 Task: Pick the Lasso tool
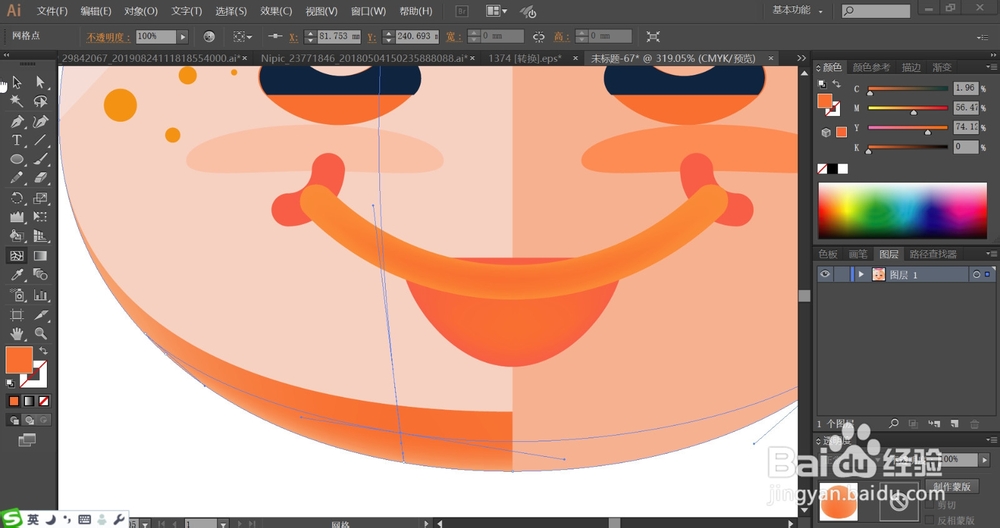40,101
